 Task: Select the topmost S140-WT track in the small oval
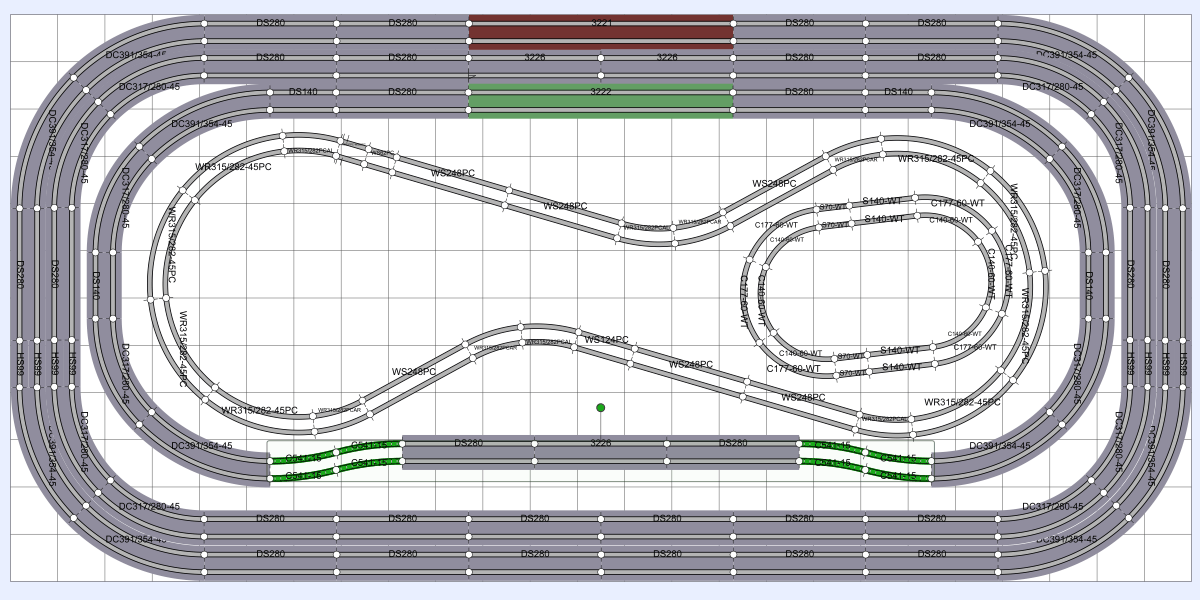(x=883, y=202)
